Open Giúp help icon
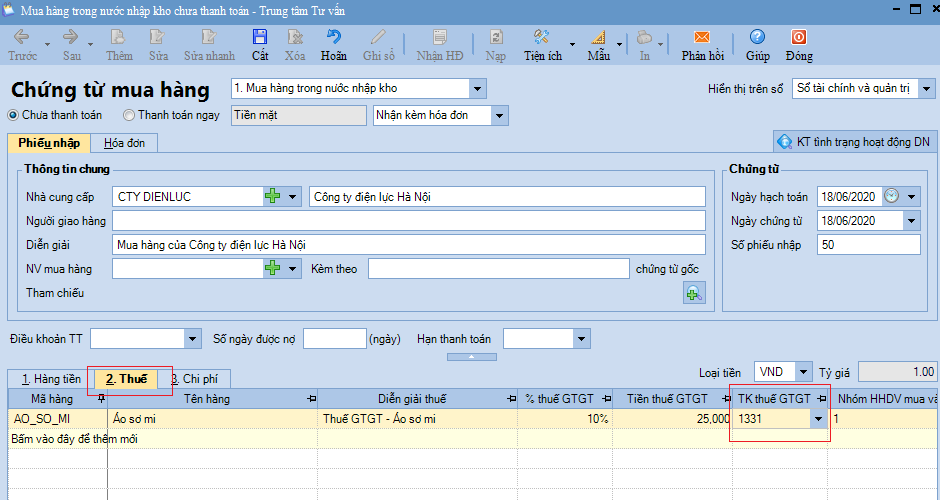This screenshot has width=940, height=500. coord(757,37)
